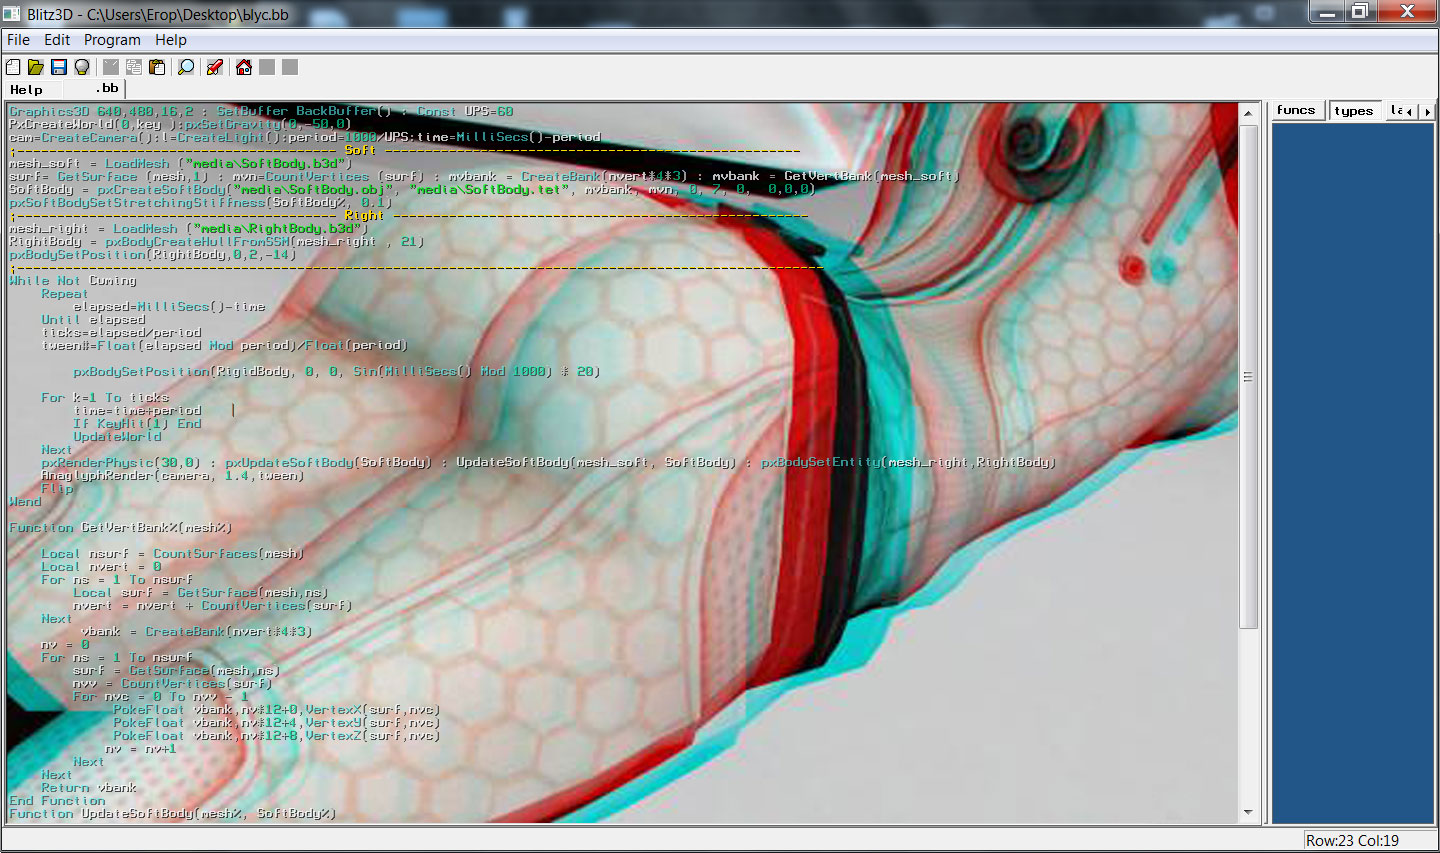Click the Paste clipboard icon
The height and width of the screenshot is (853, 1440).
157,67
